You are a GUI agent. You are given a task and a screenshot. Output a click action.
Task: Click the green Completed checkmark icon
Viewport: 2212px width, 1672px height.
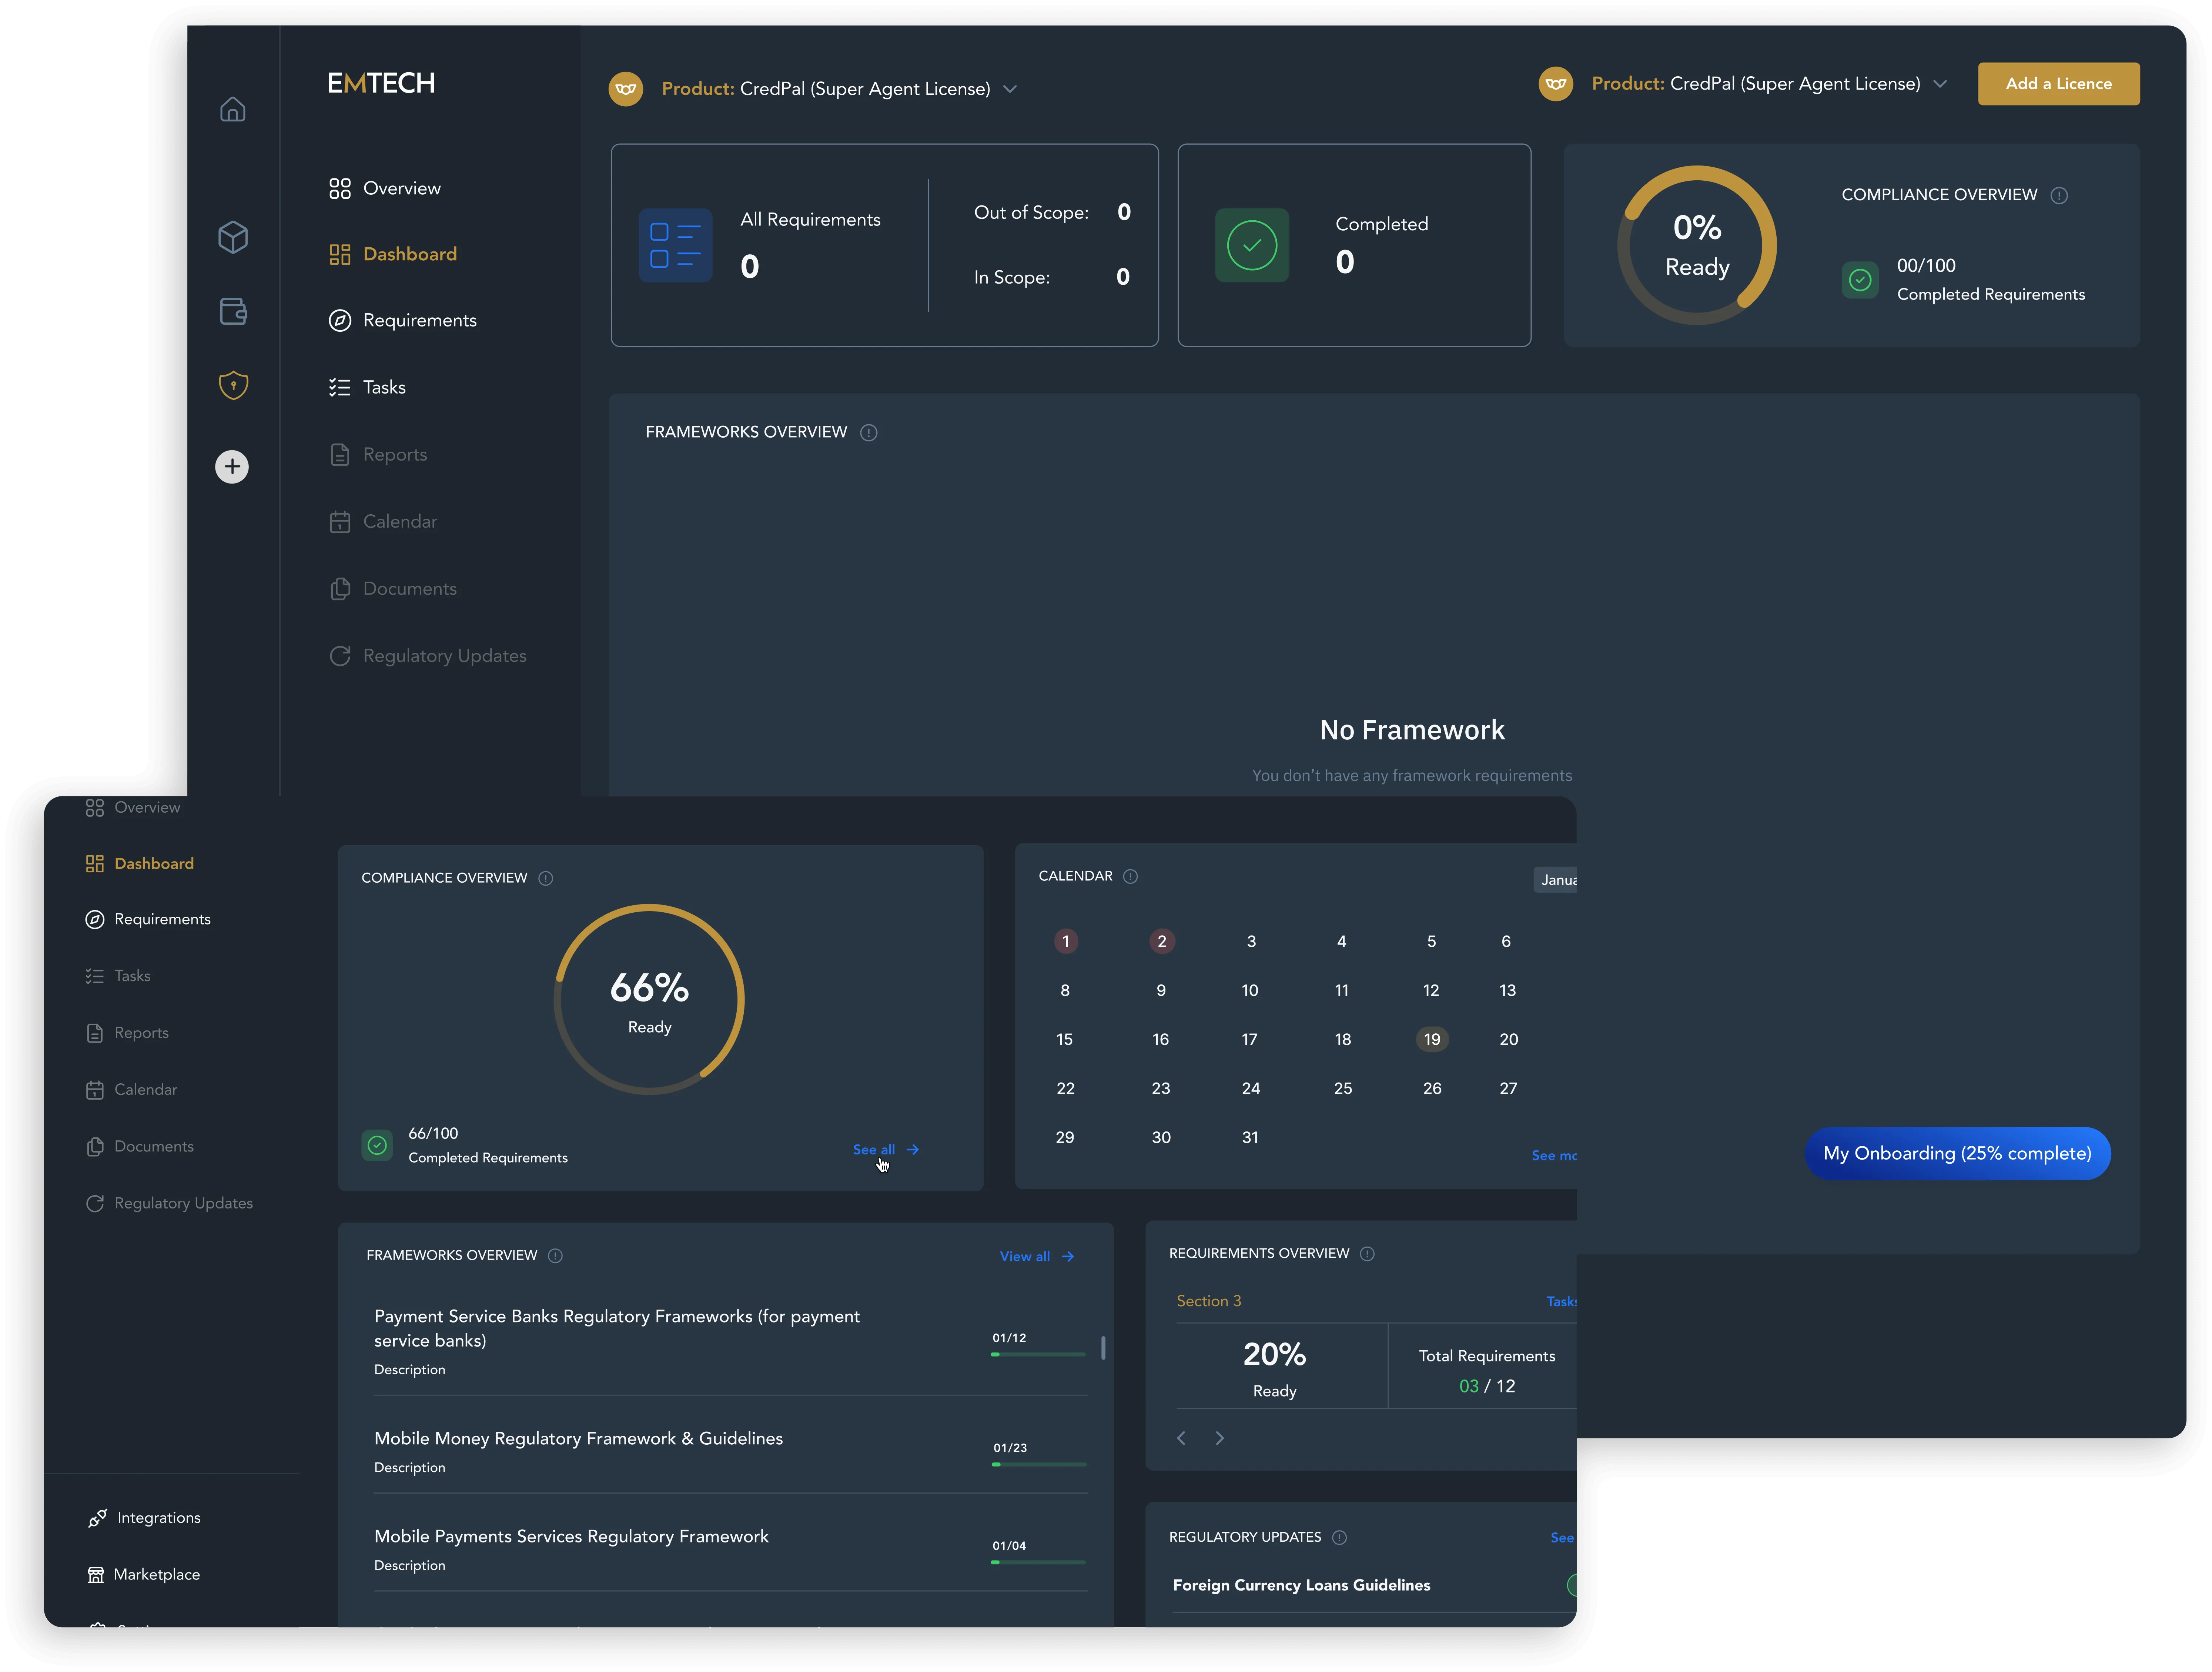tap(1252, 245)
